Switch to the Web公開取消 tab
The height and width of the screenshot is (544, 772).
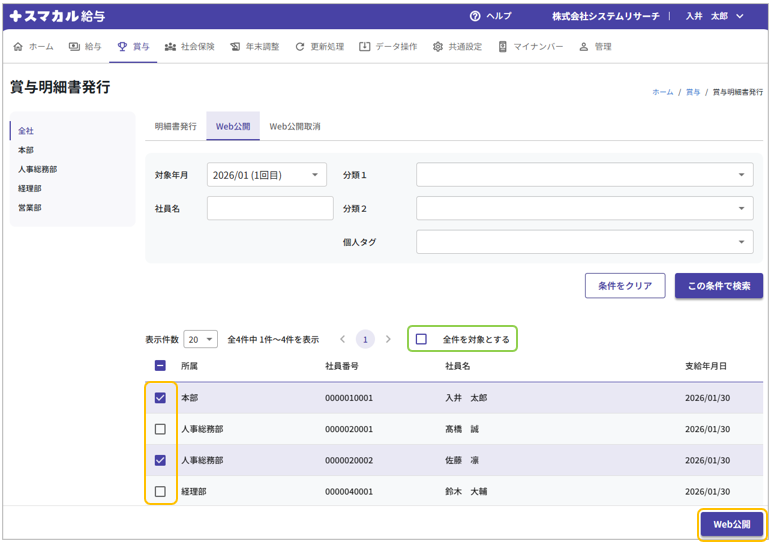point(295,127)
